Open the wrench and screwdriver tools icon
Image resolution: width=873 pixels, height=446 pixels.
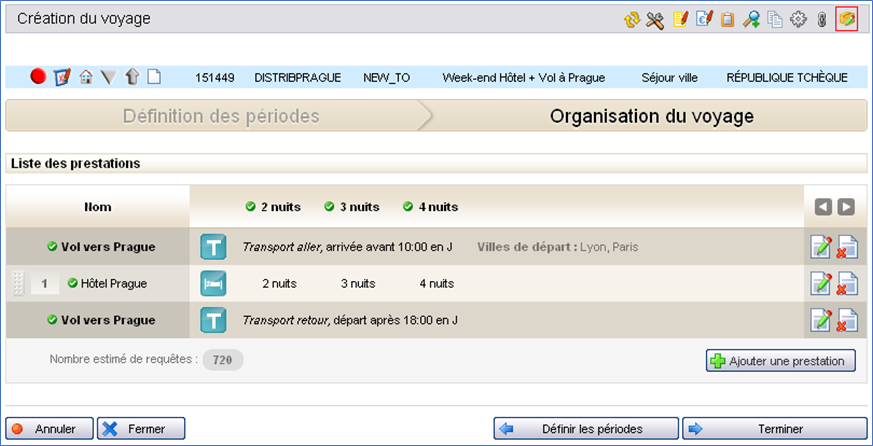tap(655, 19)
